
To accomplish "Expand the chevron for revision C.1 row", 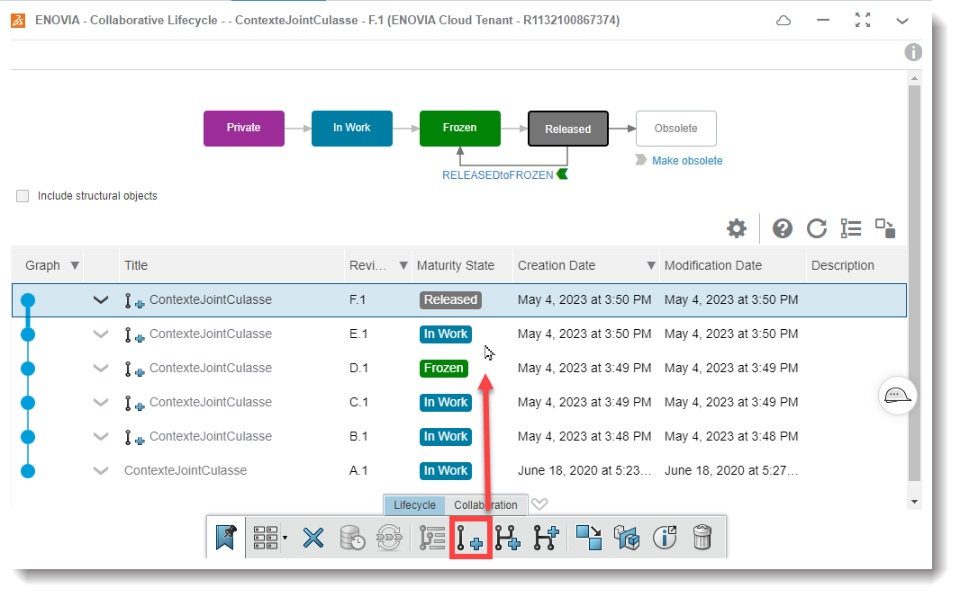I will point(100,402).
